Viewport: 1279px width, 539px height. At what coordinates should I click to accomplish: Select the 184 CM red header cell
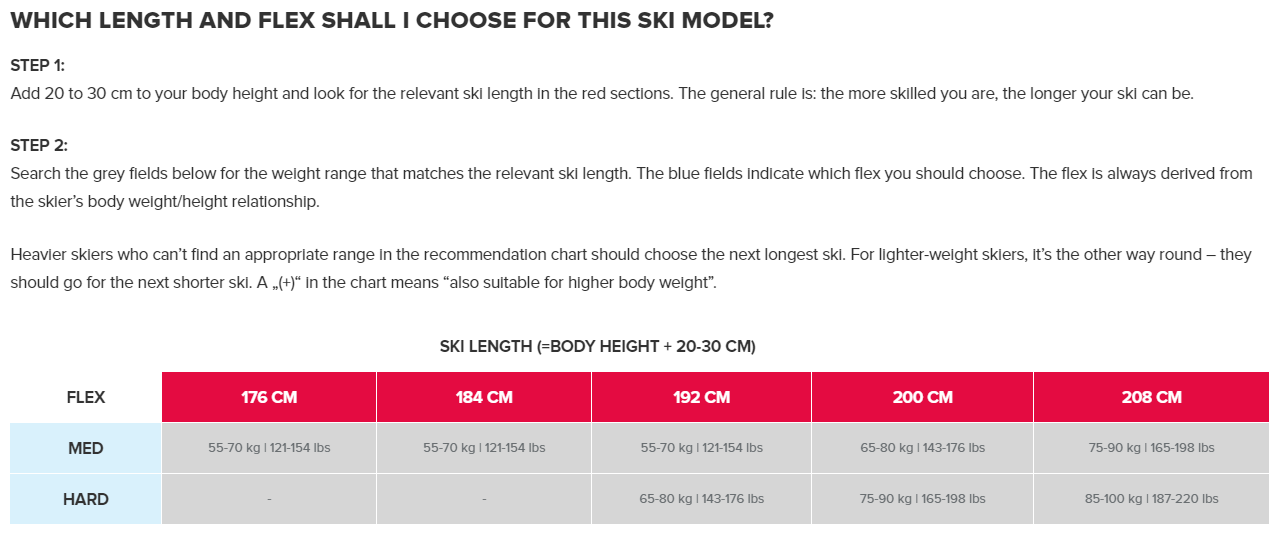pyautogui.click(x=484, y=397)
